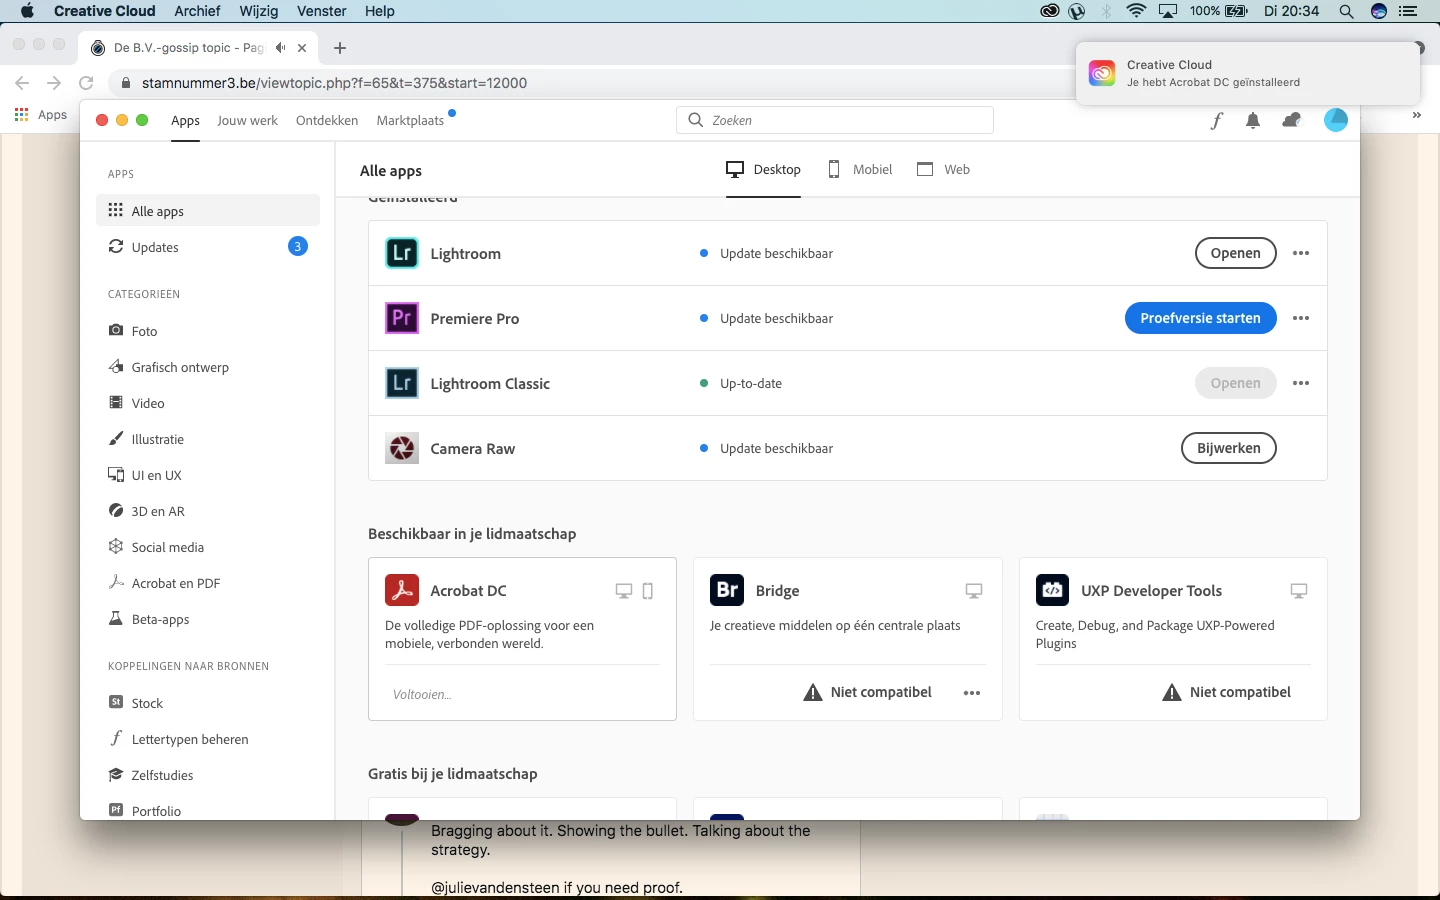Open the account profile avatar
This screenshot has height=900, width=1440.
[x=1336, y=120]
